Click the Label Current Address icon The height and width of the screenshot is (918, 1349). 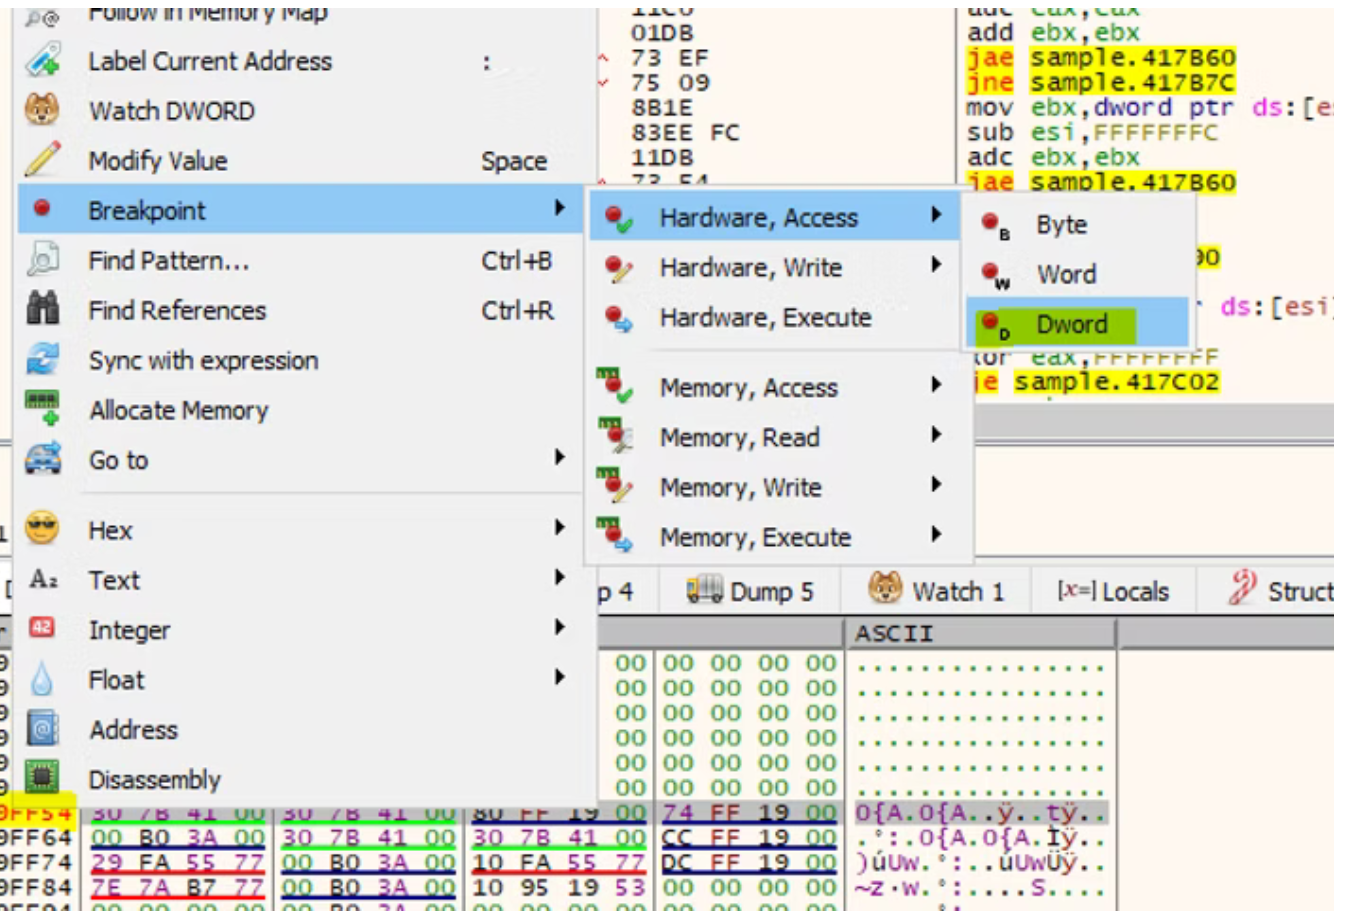(42, 61)
